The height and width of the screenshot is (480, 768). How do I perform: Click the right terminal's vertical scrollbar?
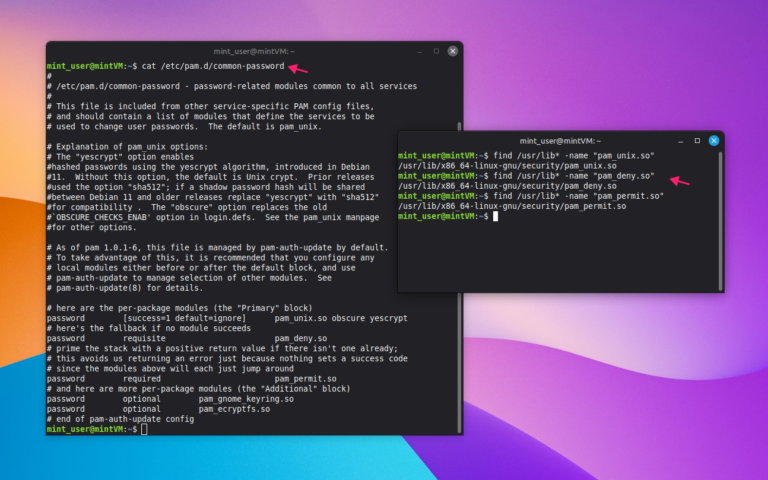pyautogui.click(x=720, y=220)
